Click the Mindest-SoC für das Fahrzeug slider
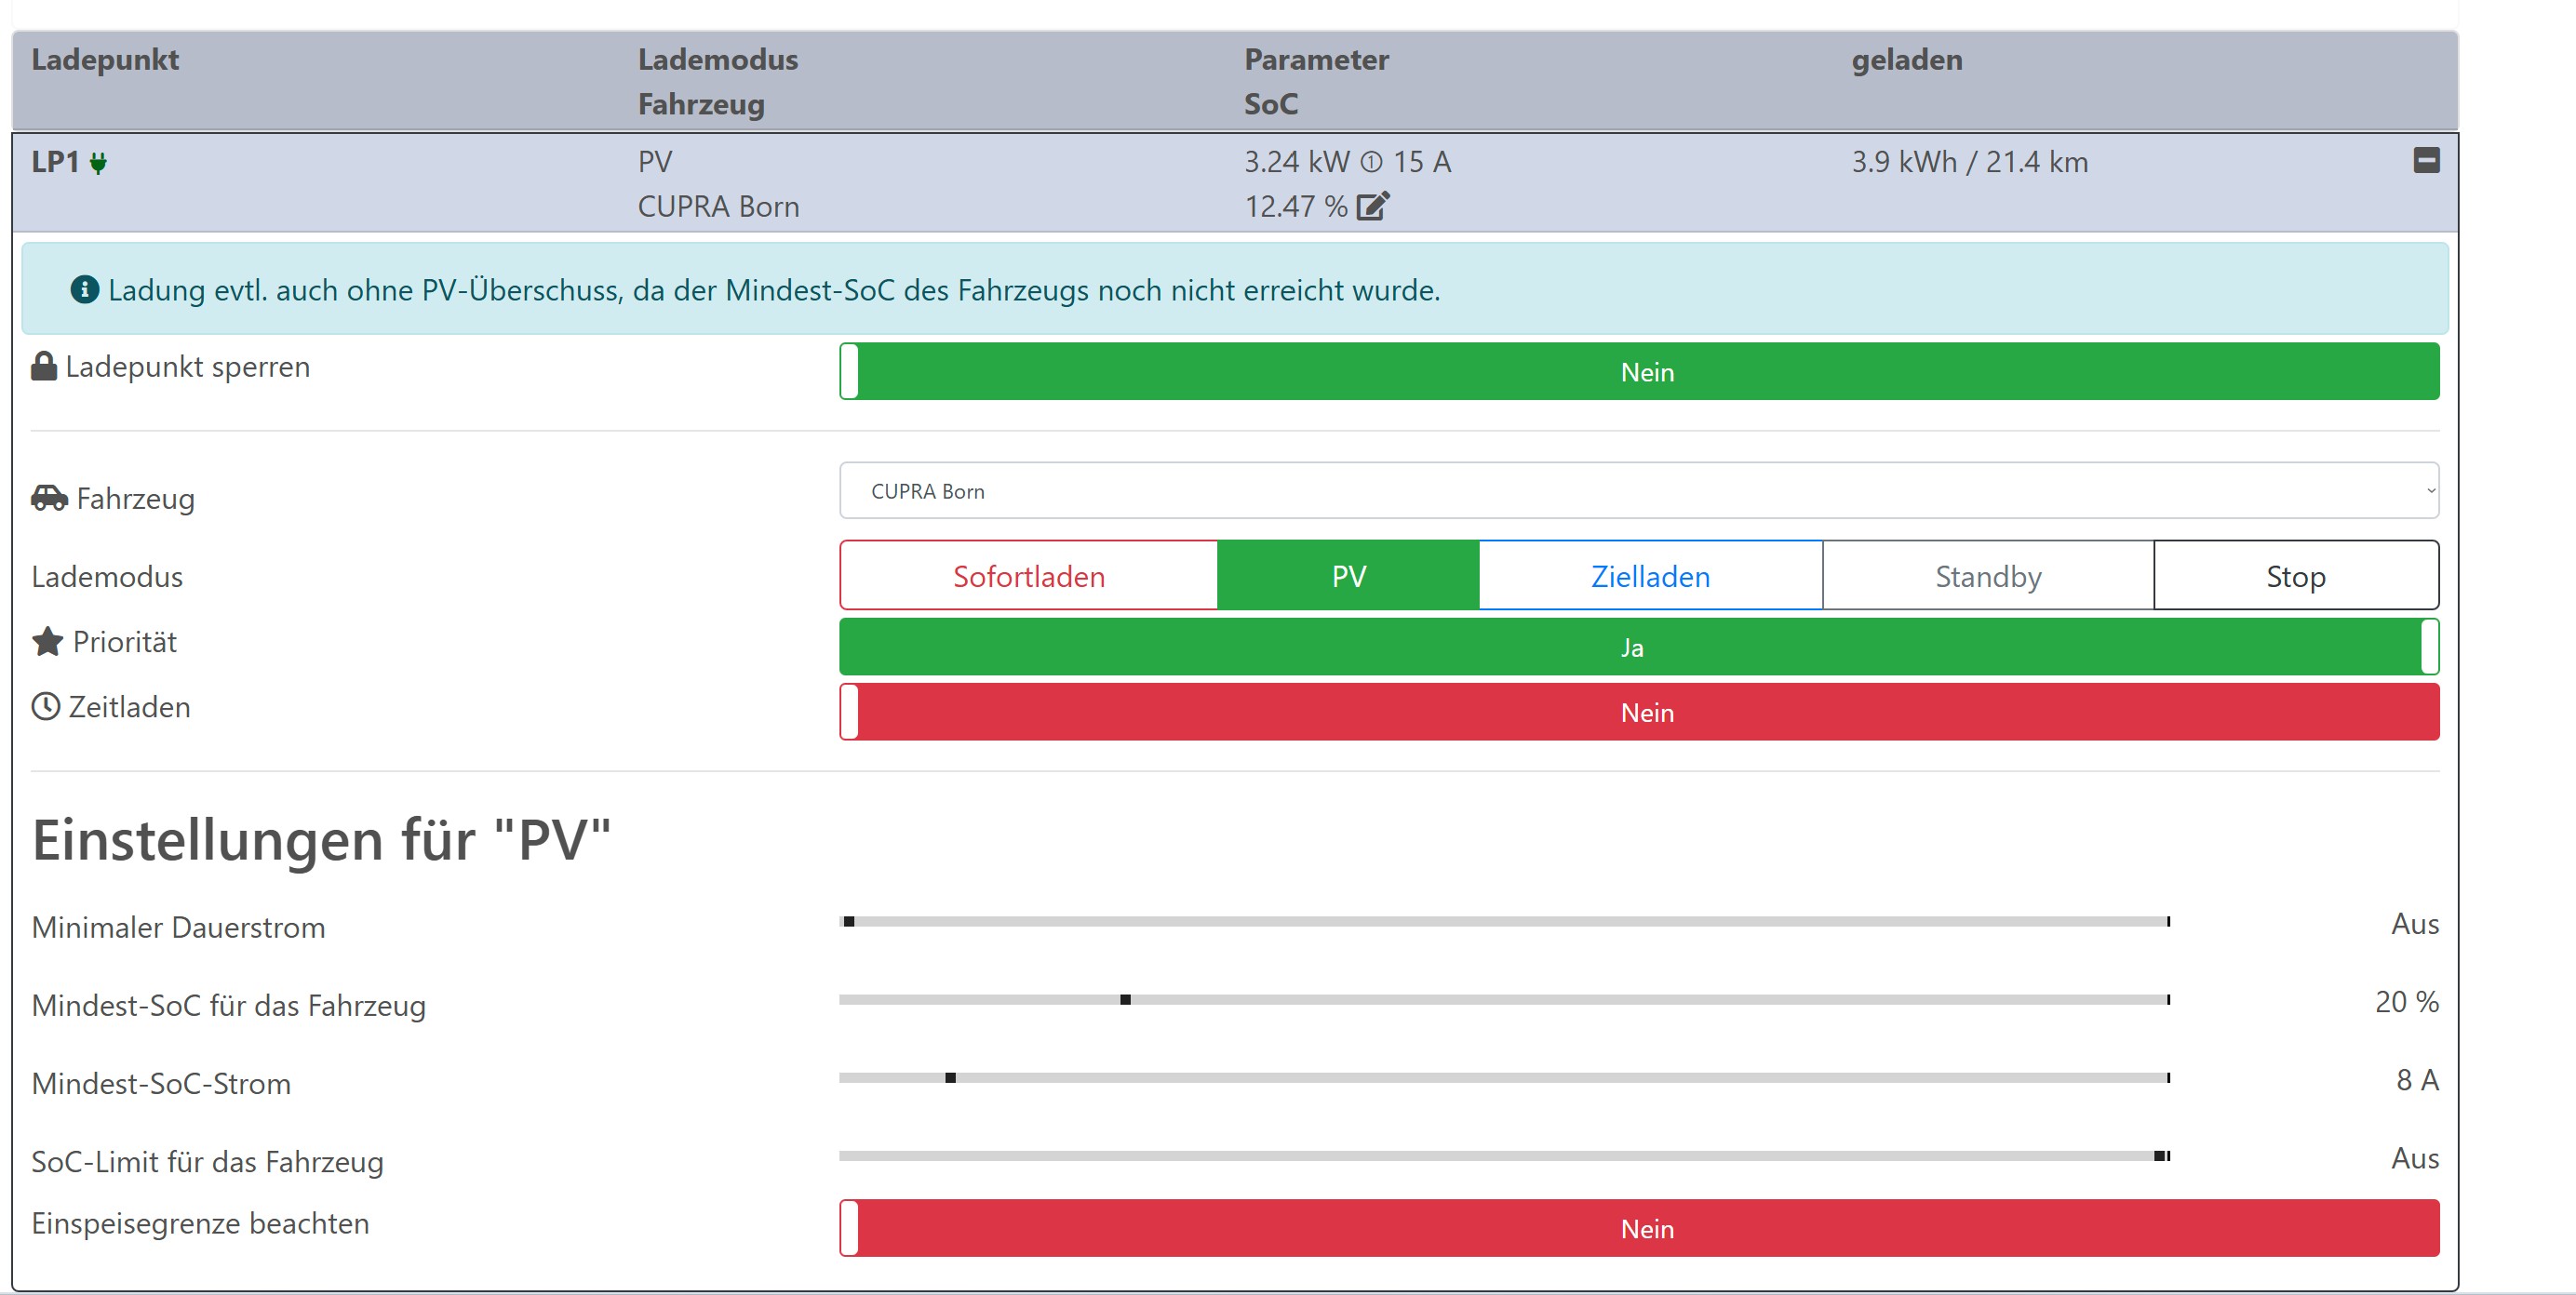 point(1125,1000)
